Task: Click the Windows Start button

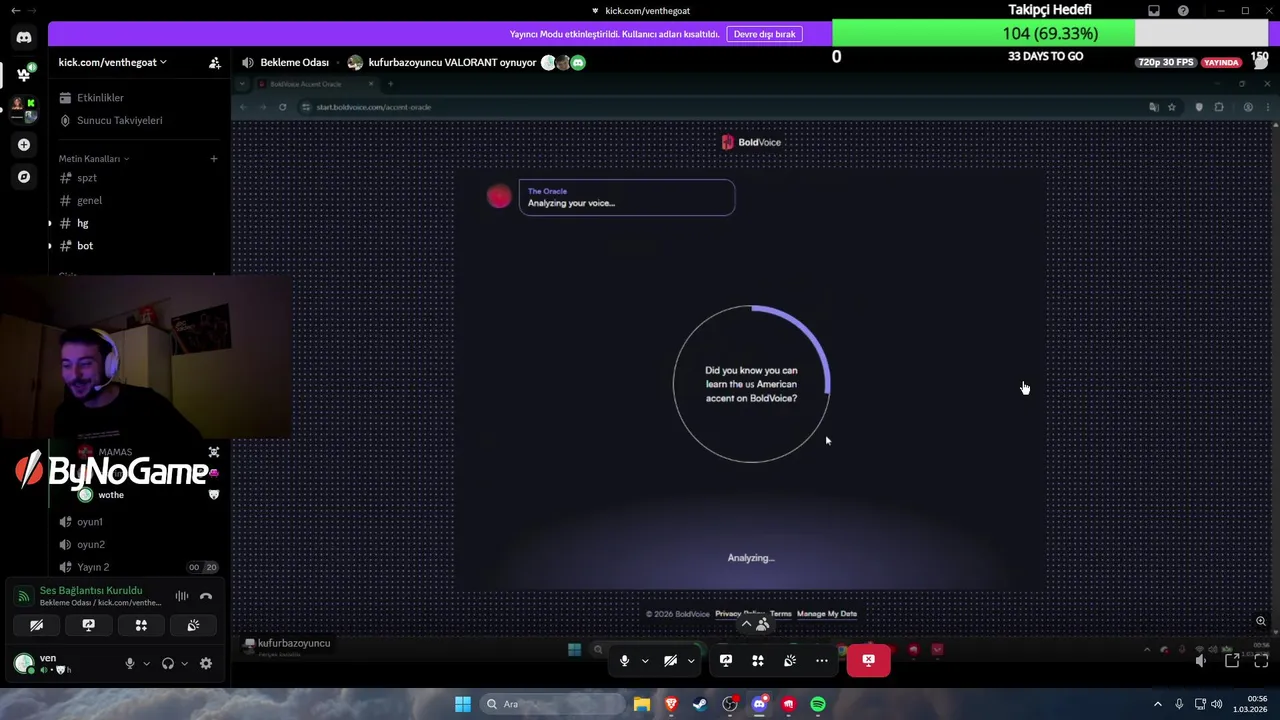Action: pyautogui.click(x=462, y=704)
